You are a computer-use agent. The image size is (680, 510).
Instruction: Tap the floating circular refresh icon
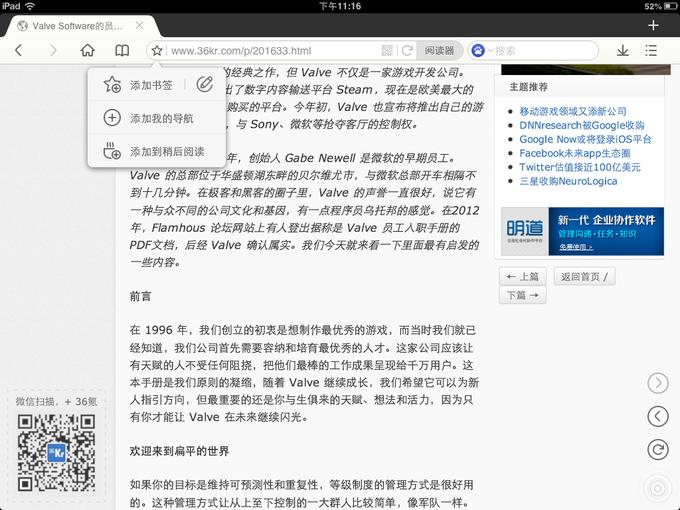click(x=657, y=450)
